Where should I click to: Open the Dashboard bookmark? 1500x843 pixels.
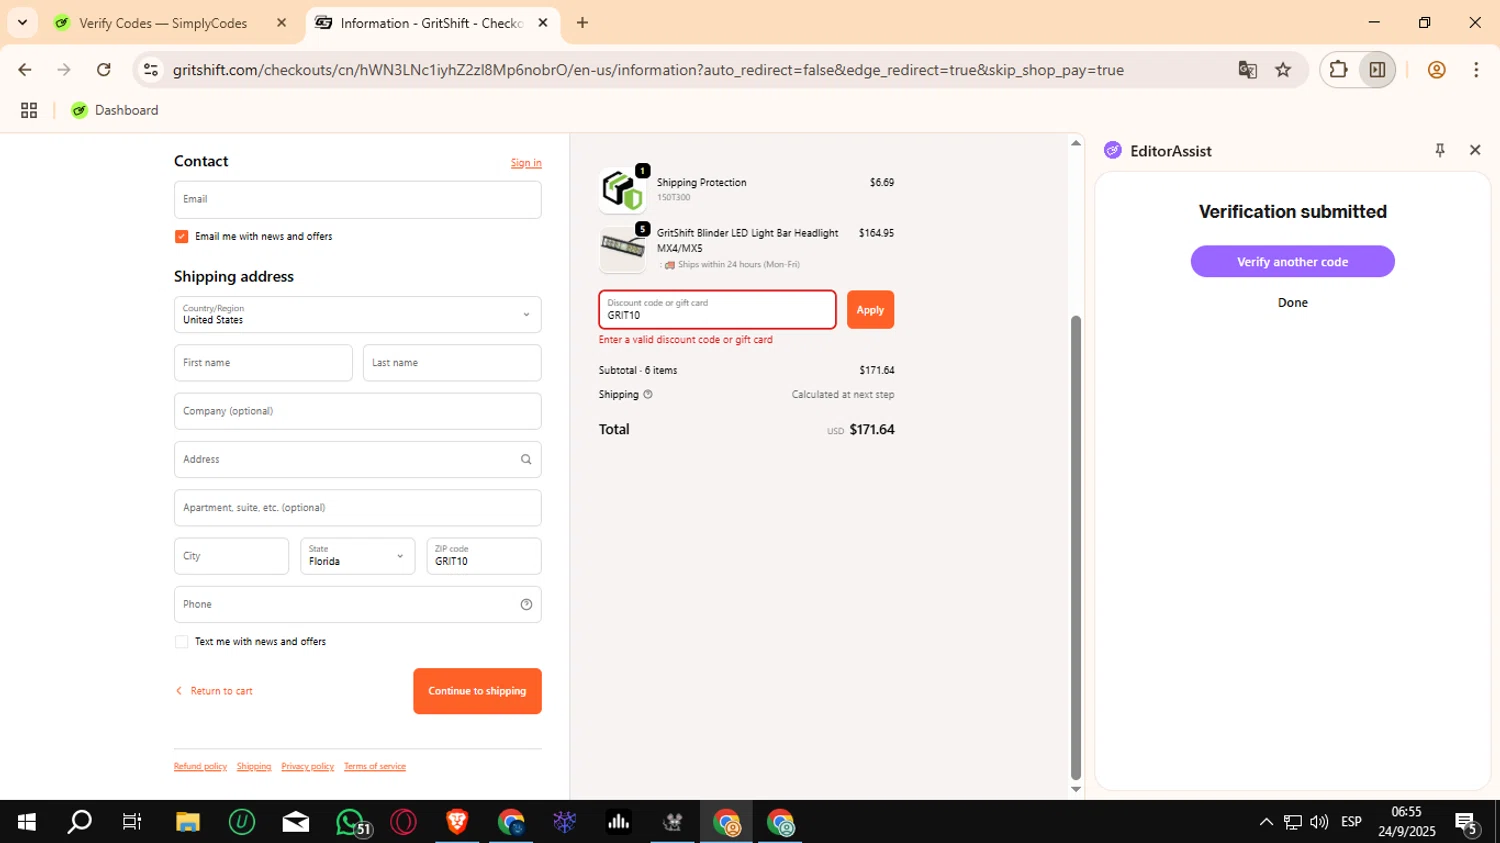(x=115, y=110)
